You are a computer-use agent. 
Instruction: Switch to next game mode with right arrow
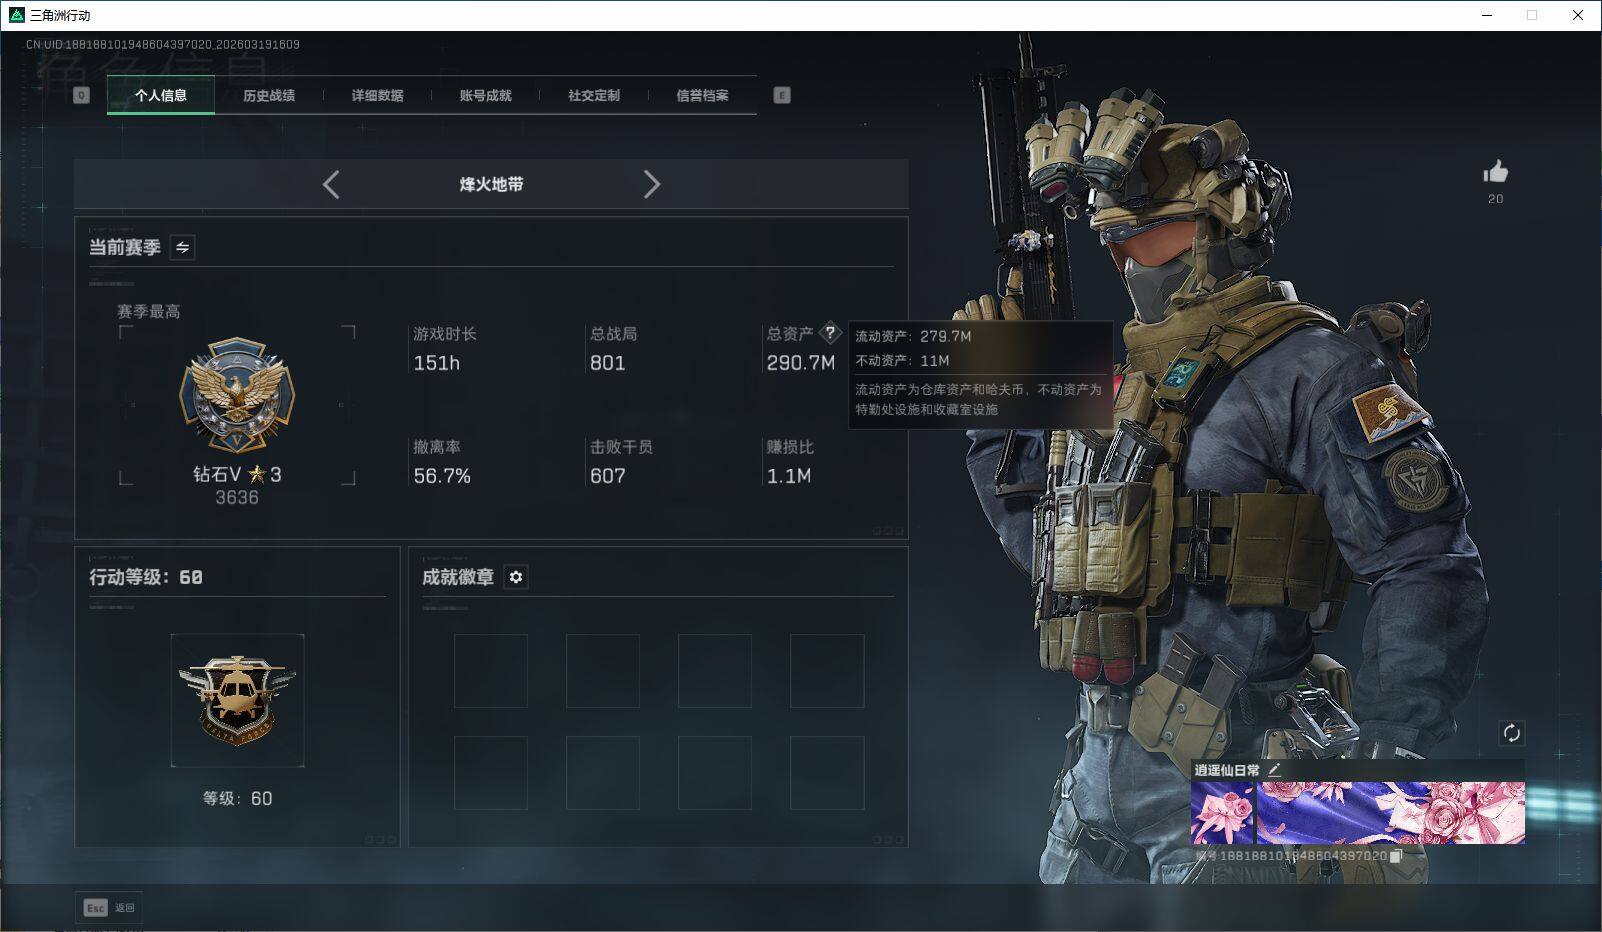(x=652, y=184)
